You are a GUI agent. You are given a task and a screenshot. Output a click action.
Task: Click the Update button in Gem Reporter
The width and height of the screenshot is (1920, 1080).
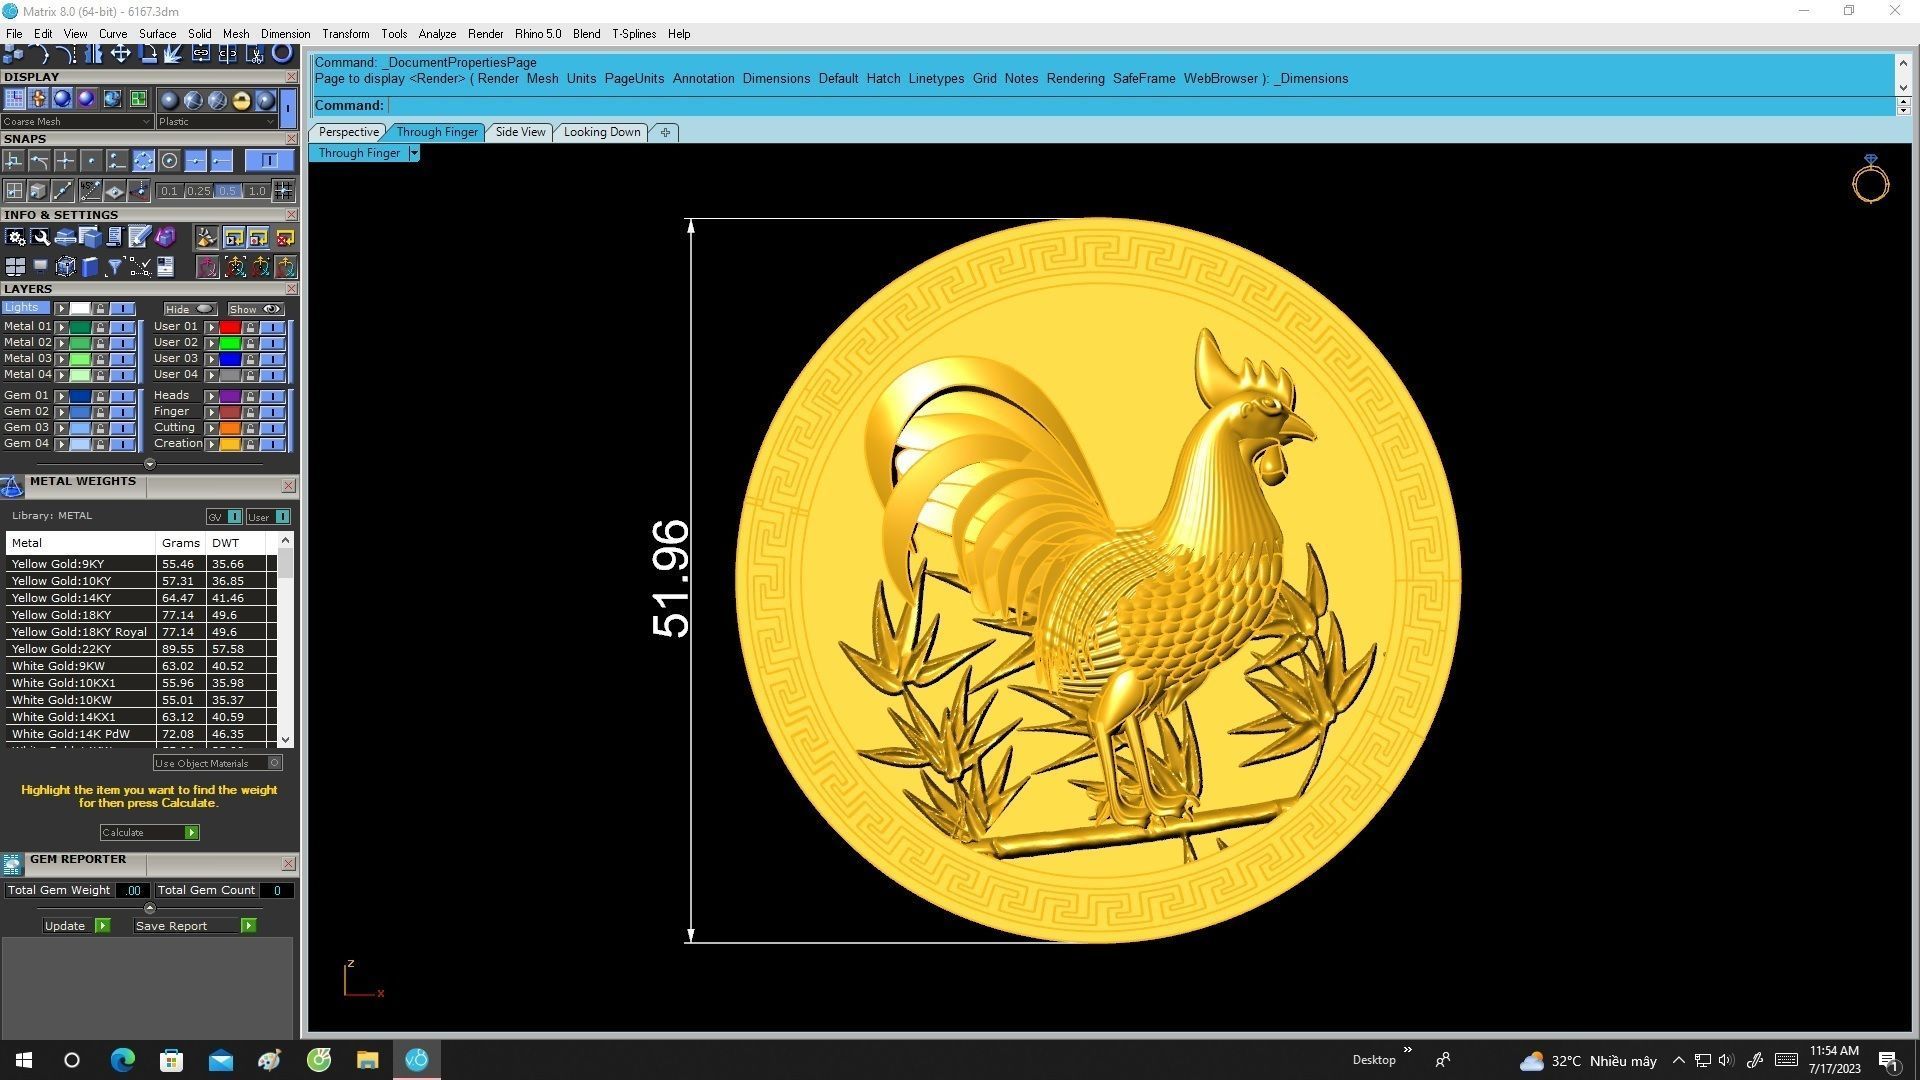pos(75,926)
